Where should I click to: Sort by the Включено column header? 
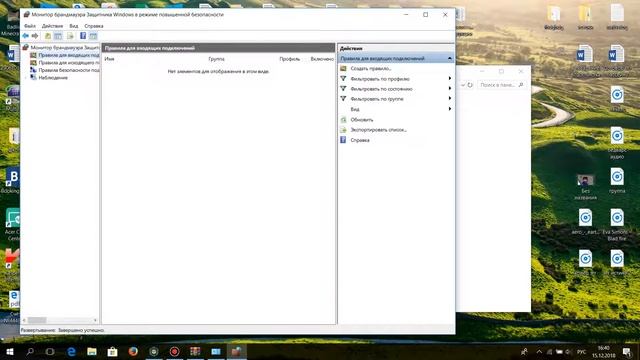322,59
